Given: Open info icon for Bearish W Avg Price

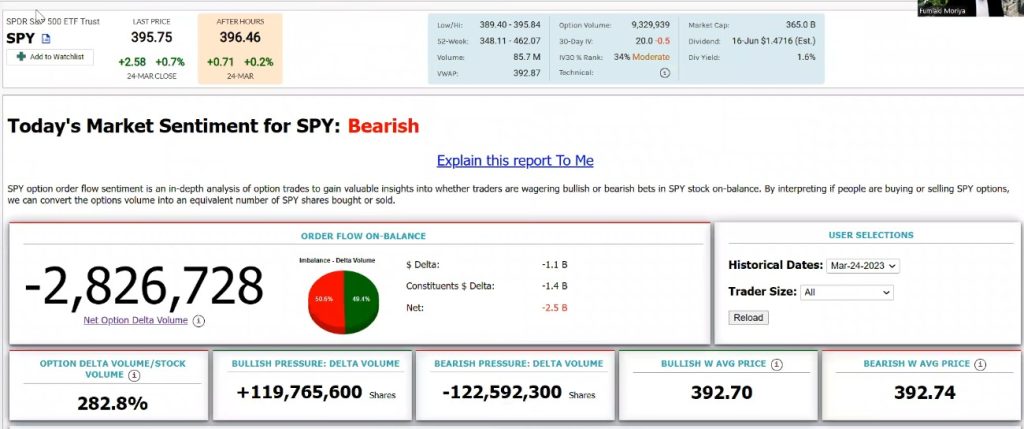Looking at the screenshot, I should point(980,364).
